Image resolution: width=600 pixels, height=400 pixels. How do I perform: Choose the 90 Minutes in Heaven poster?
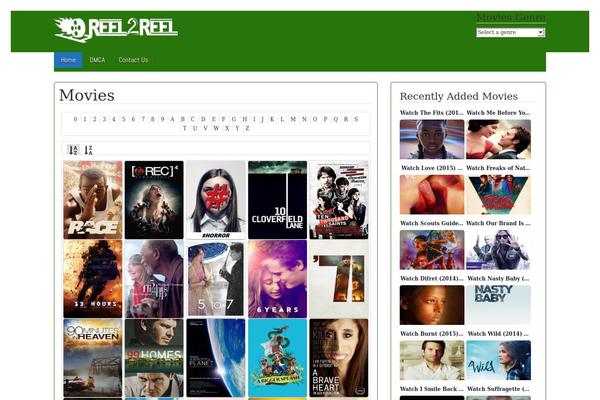(x=93, y=358)
